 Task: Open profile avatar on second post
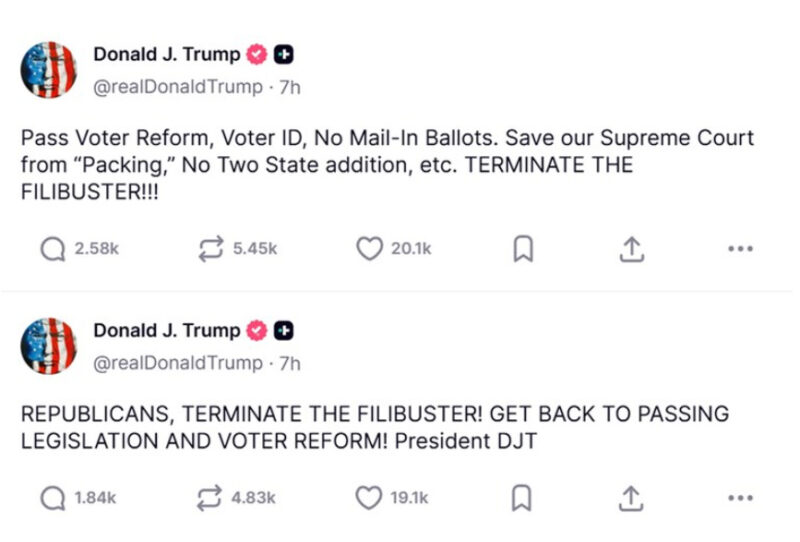point(48,346)
